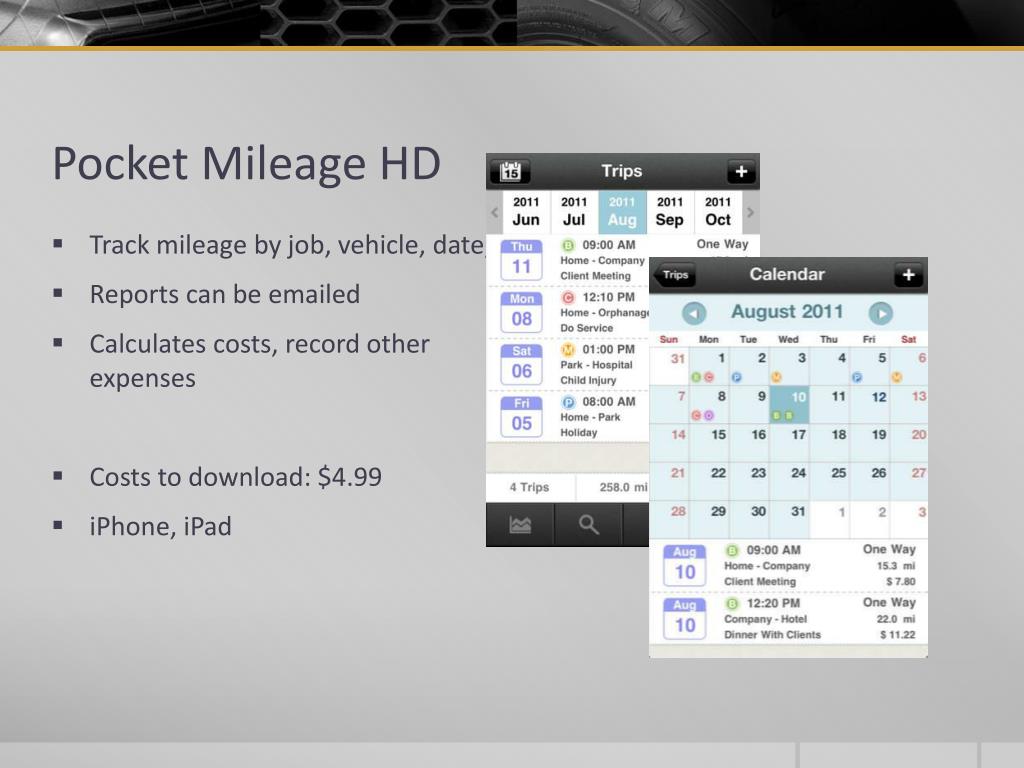Go to previous month arrow beside August 2011
This screenshot has height=768, width=1024.
coord(694,313)
